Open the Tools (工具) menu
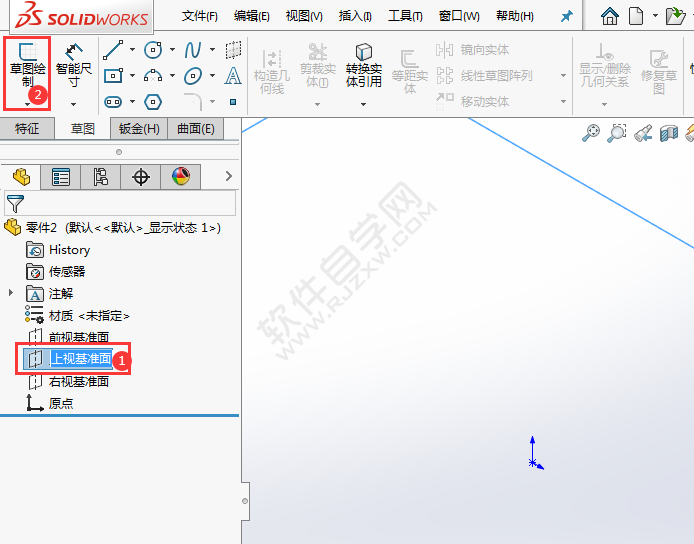Viewport: 694px width, 544px height. (x=405, y=16)
